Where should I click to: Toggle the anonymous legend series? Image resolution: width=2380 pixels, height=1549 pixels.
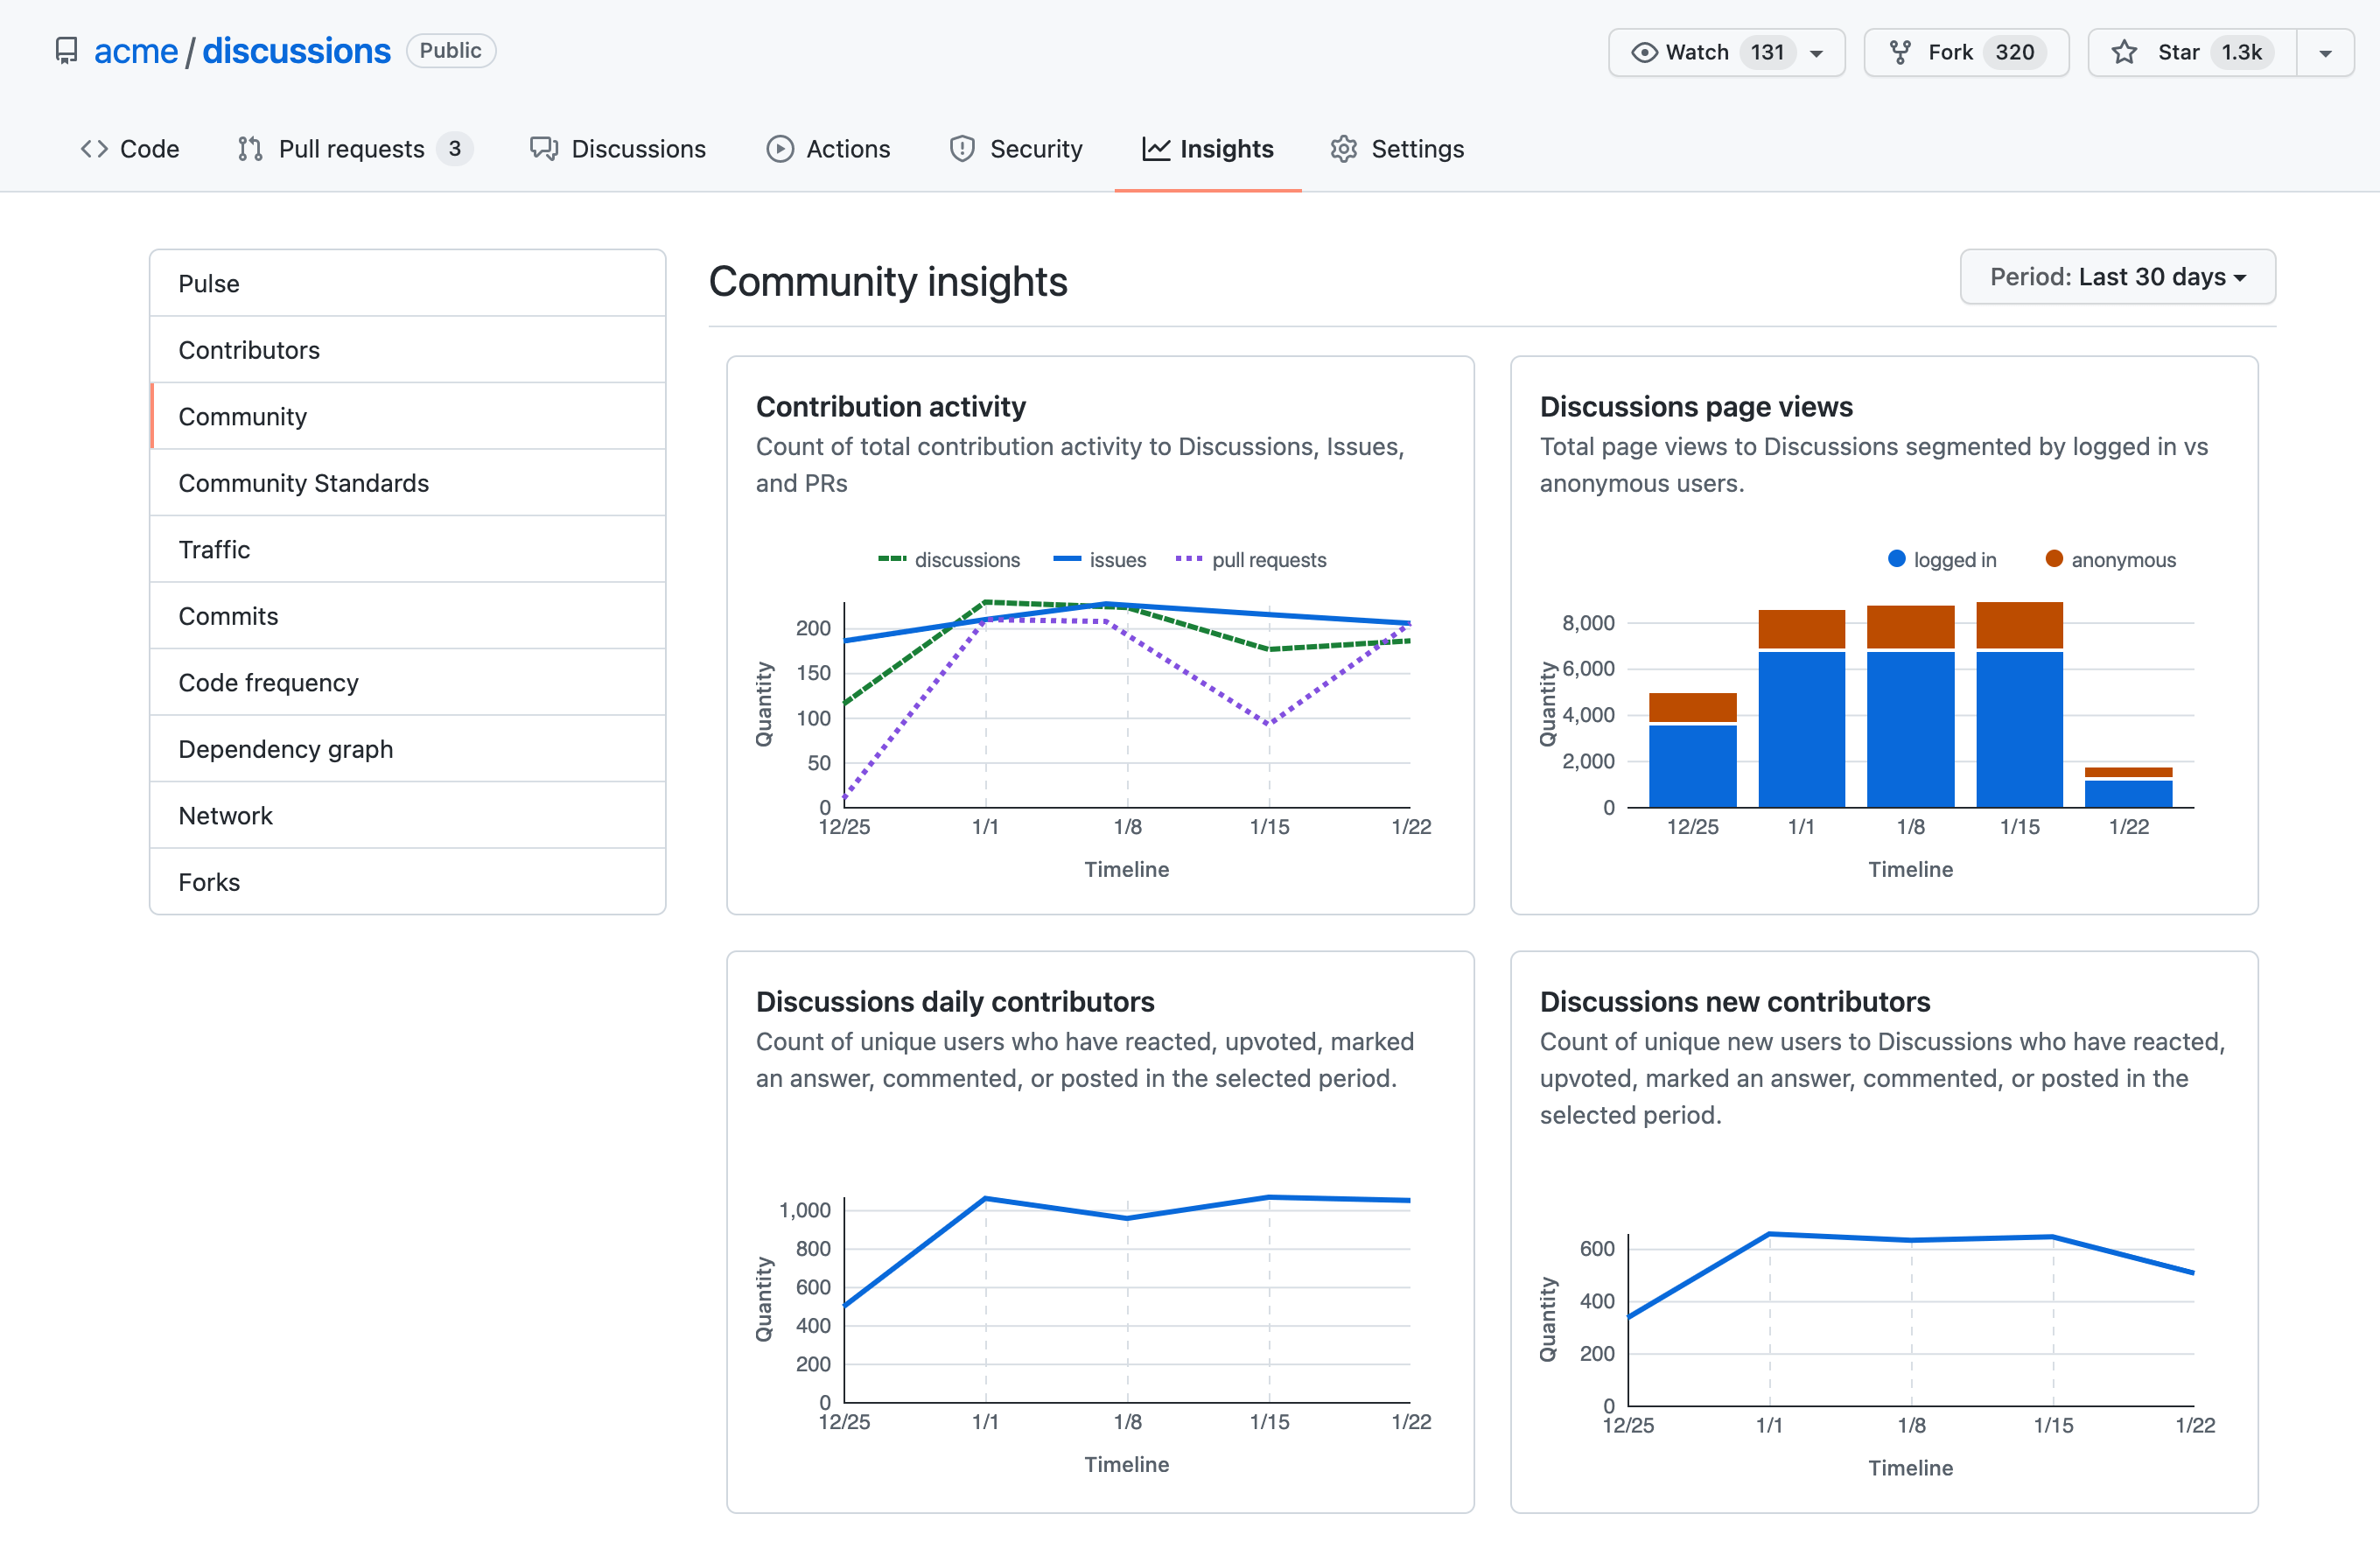[2110, 560]
